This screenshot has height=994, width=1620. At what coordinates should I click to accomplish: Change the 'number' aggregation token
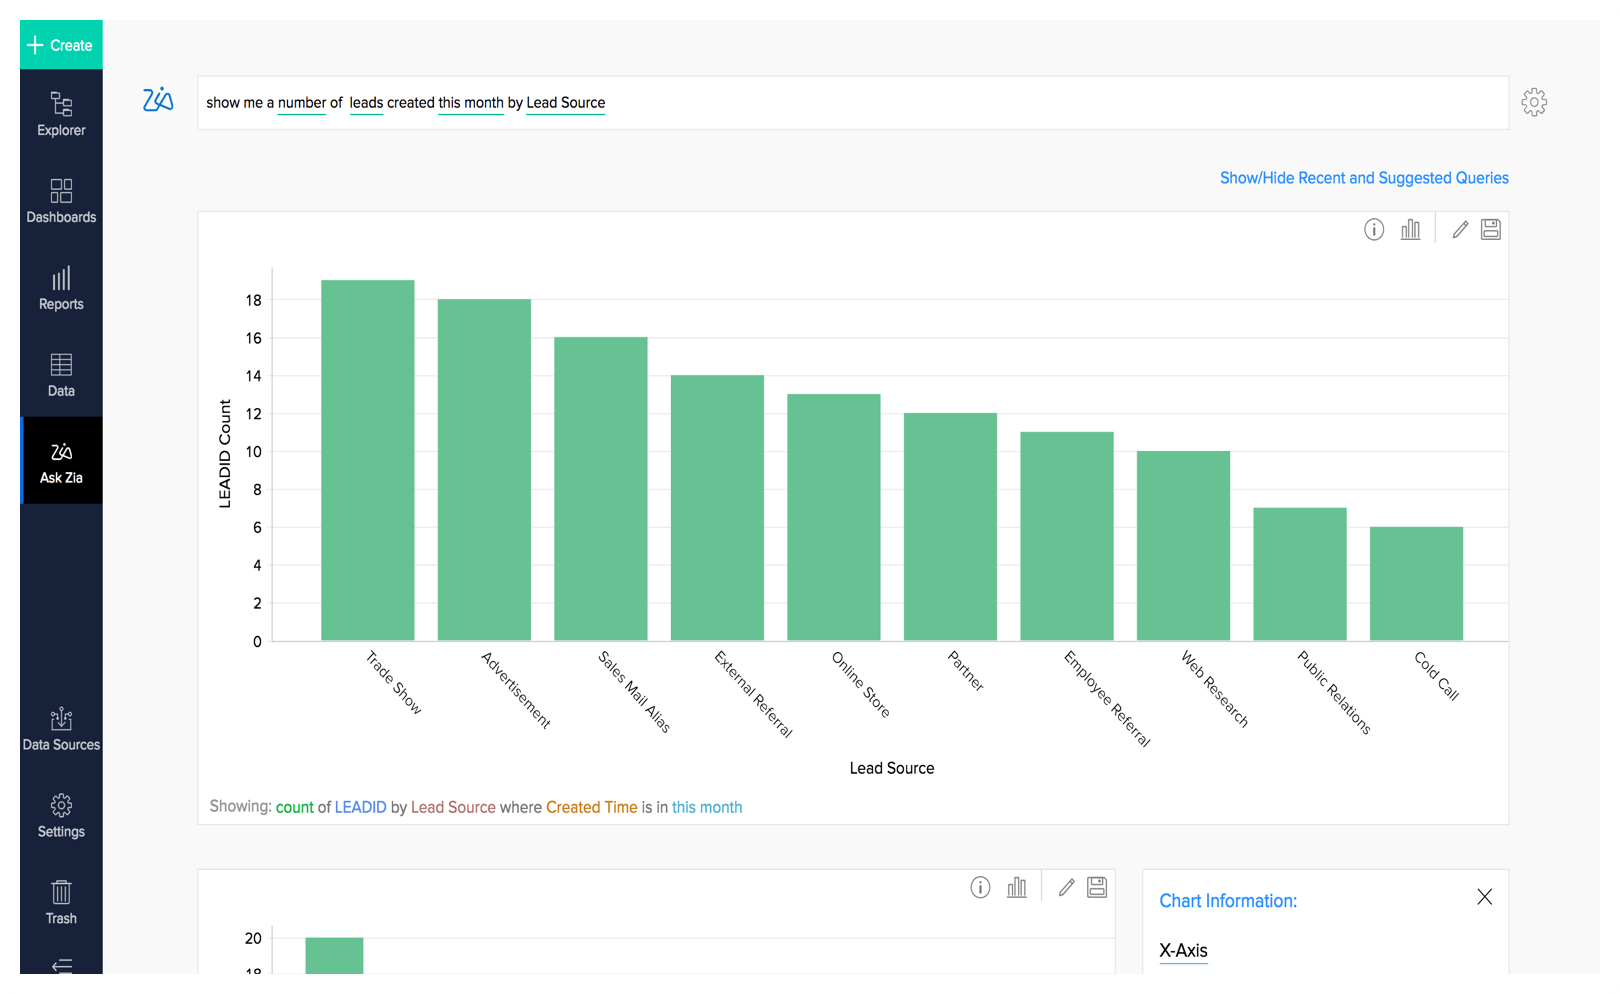pos(301,102)
